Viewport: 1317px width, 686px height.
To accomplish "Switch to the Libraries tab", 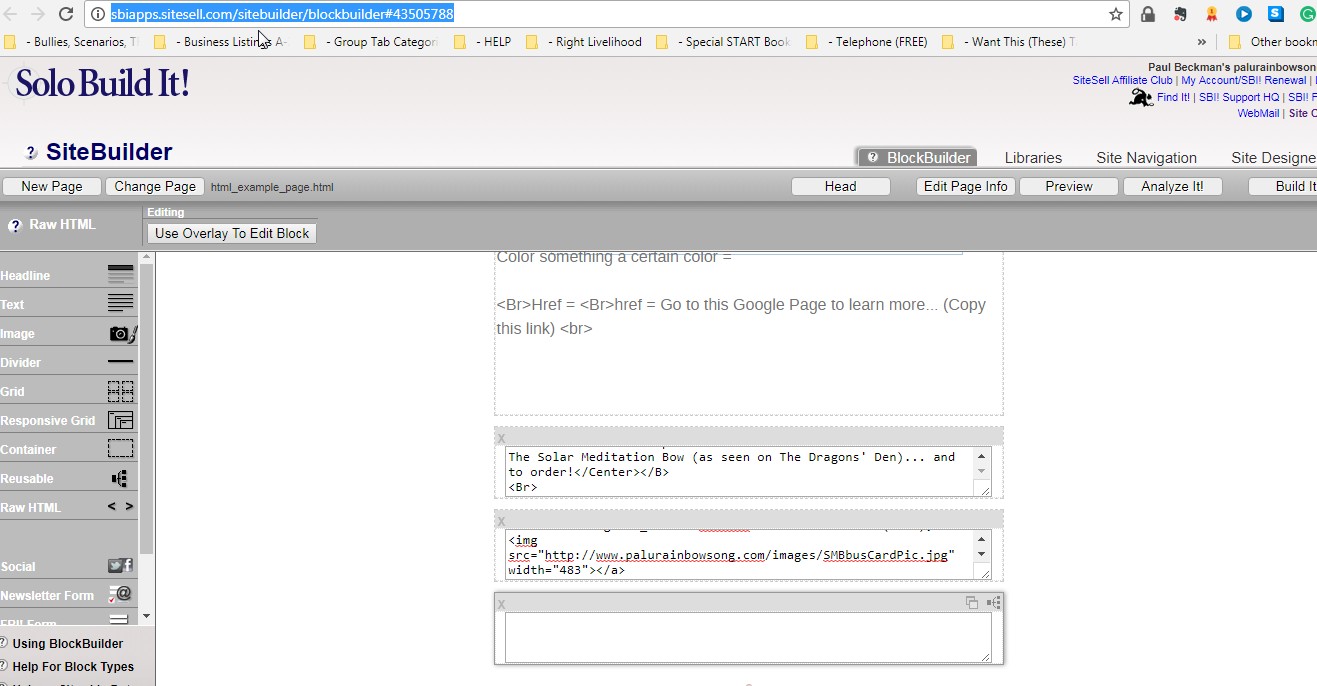I will click(1033, 158).
